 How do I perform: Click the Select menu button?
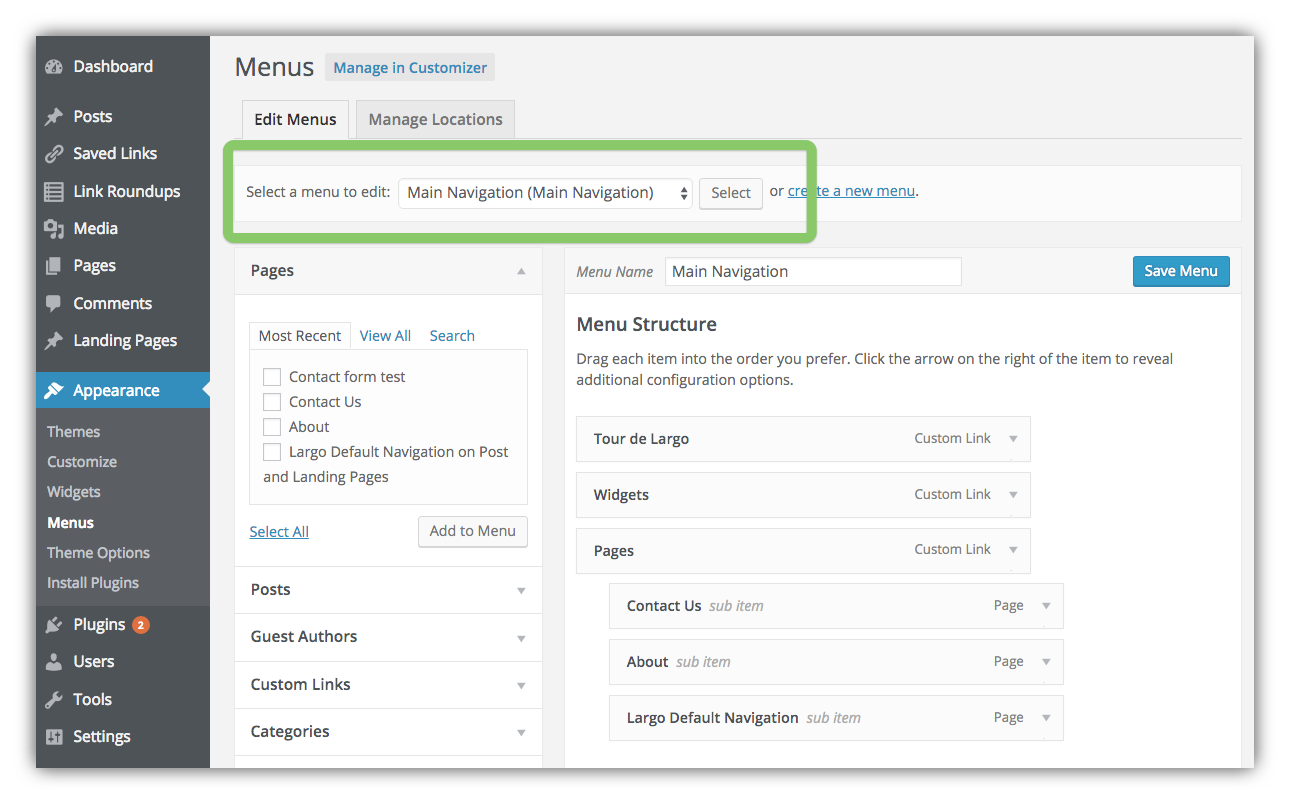coord(731,193)
